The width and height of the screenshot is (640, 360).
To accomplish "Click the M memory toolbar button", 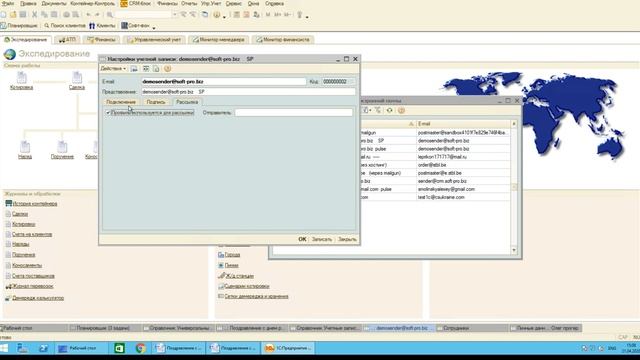I will pos(268,15).
